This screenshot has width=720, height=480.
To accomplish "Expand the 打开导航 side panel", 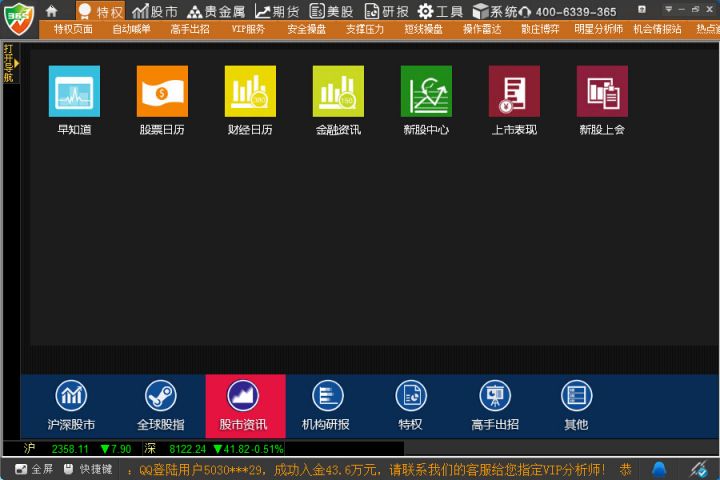I will pos(8,63).
